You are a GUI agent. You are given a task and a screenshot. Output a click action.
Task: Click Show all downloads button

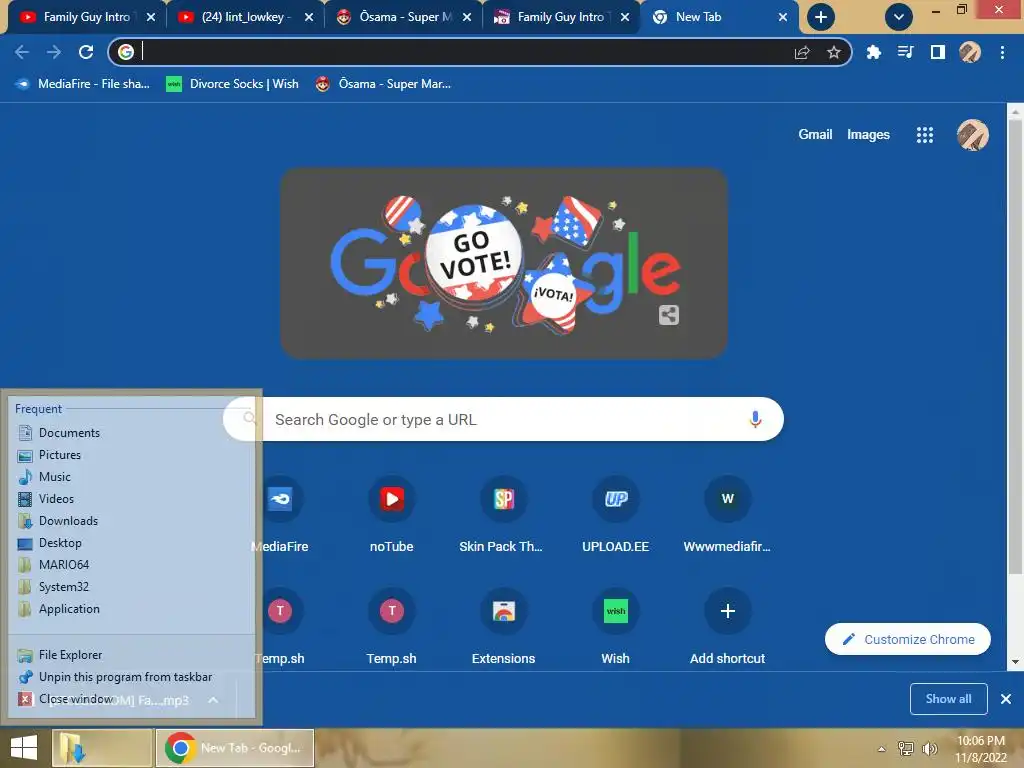tap(948, 699)
